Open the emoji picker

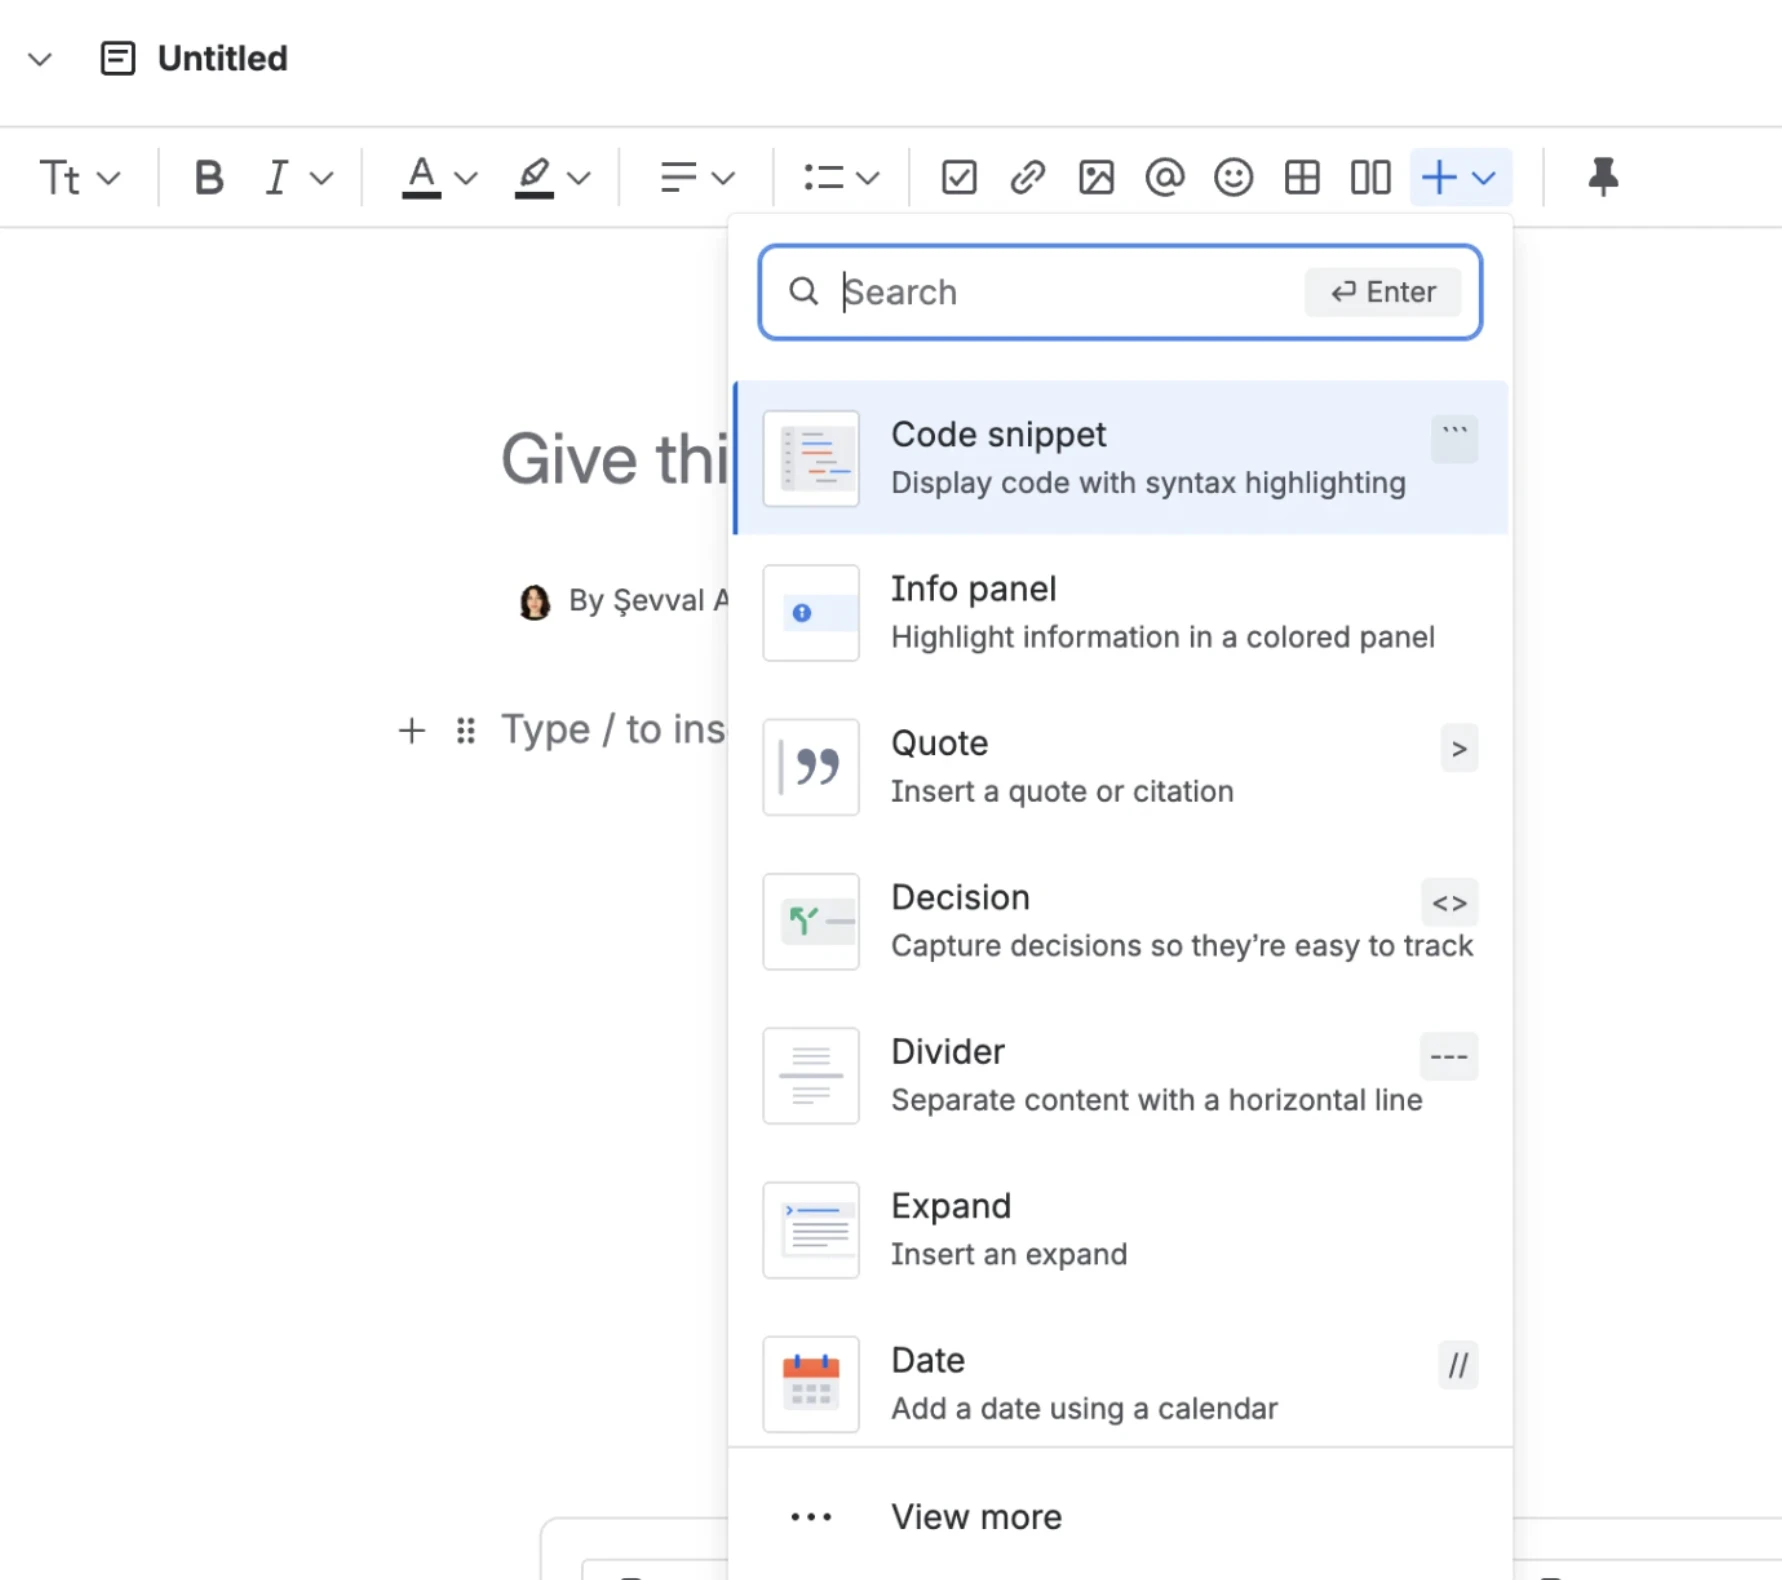point(1233,178)
